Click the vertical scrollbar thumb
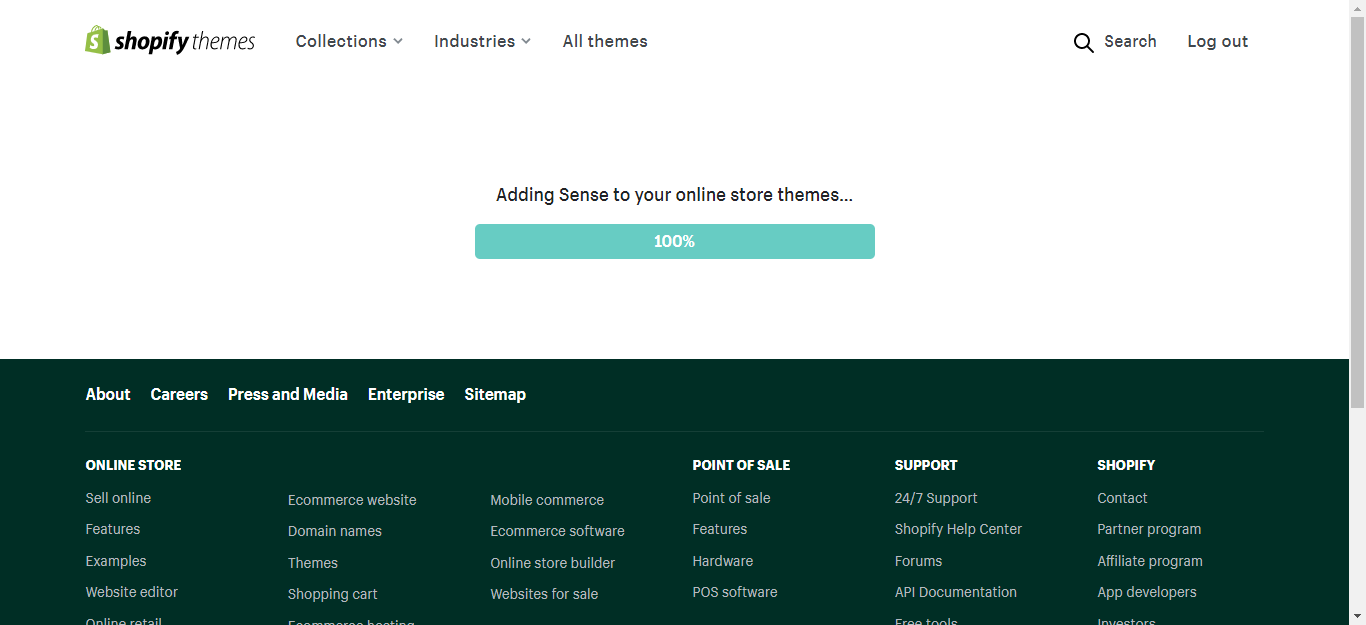 click(x=1357, y=212)
